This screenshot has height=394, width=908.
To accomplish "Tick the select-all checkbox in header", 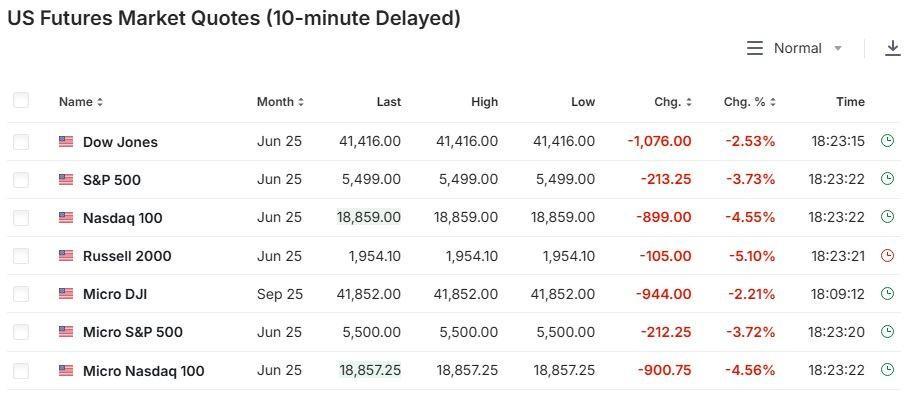I will (21, 100).
